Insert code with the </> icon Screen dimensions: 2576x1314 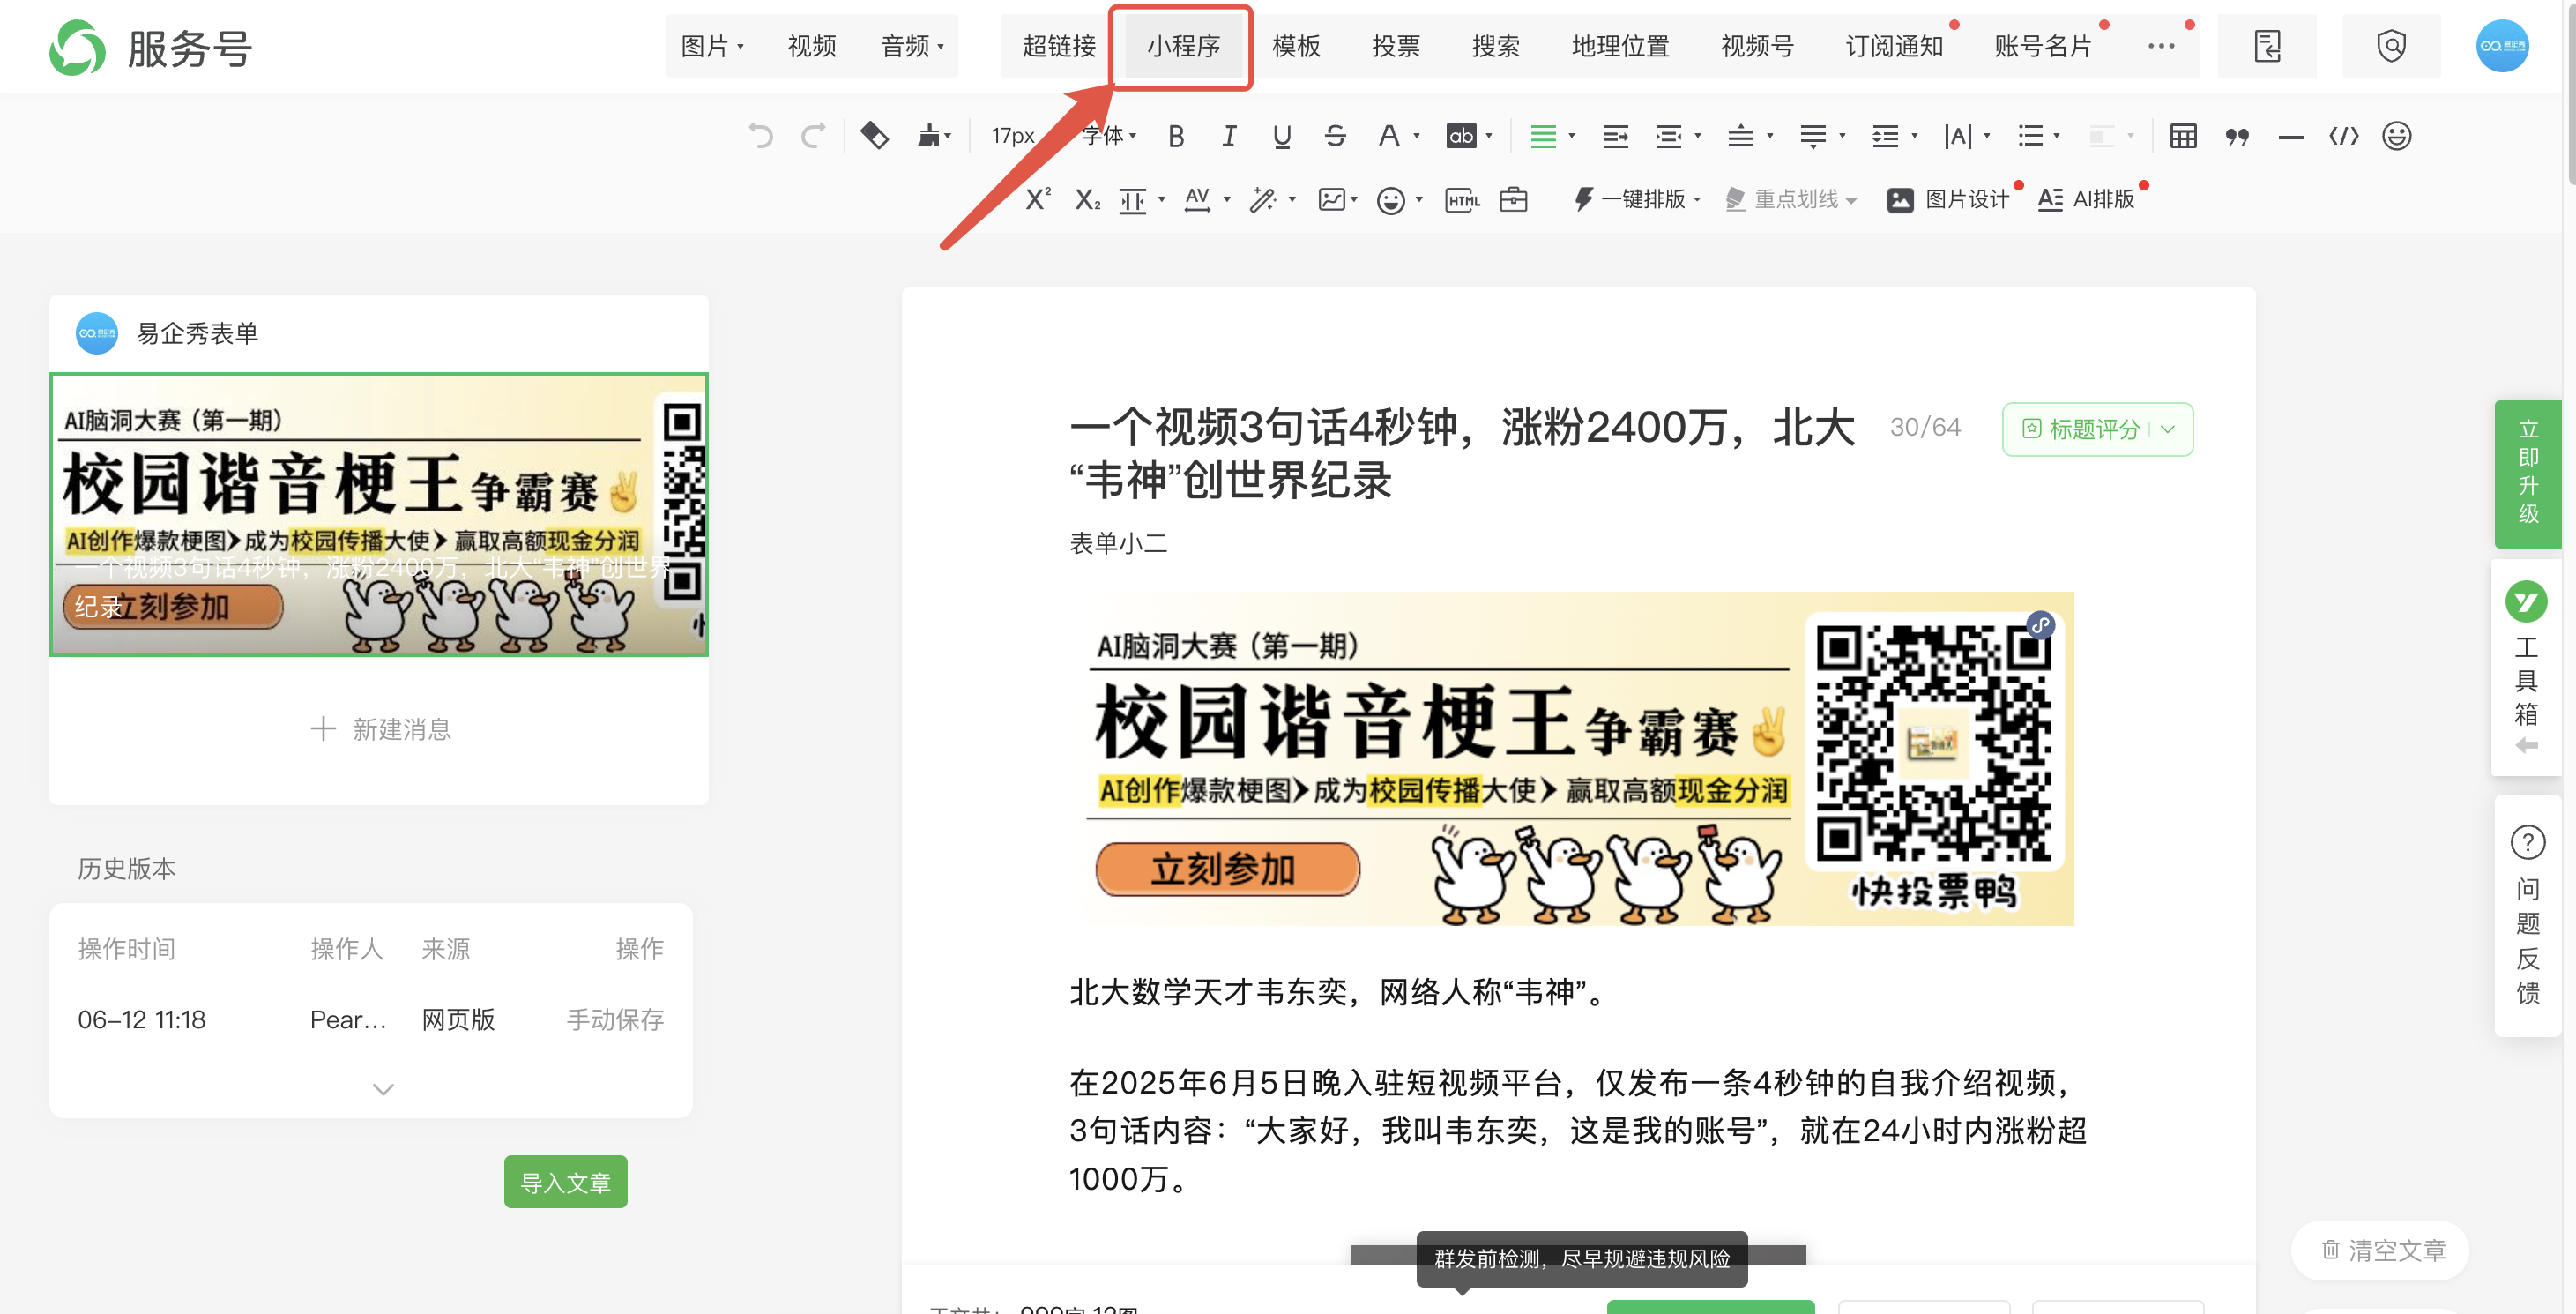tap(2343, 136)
